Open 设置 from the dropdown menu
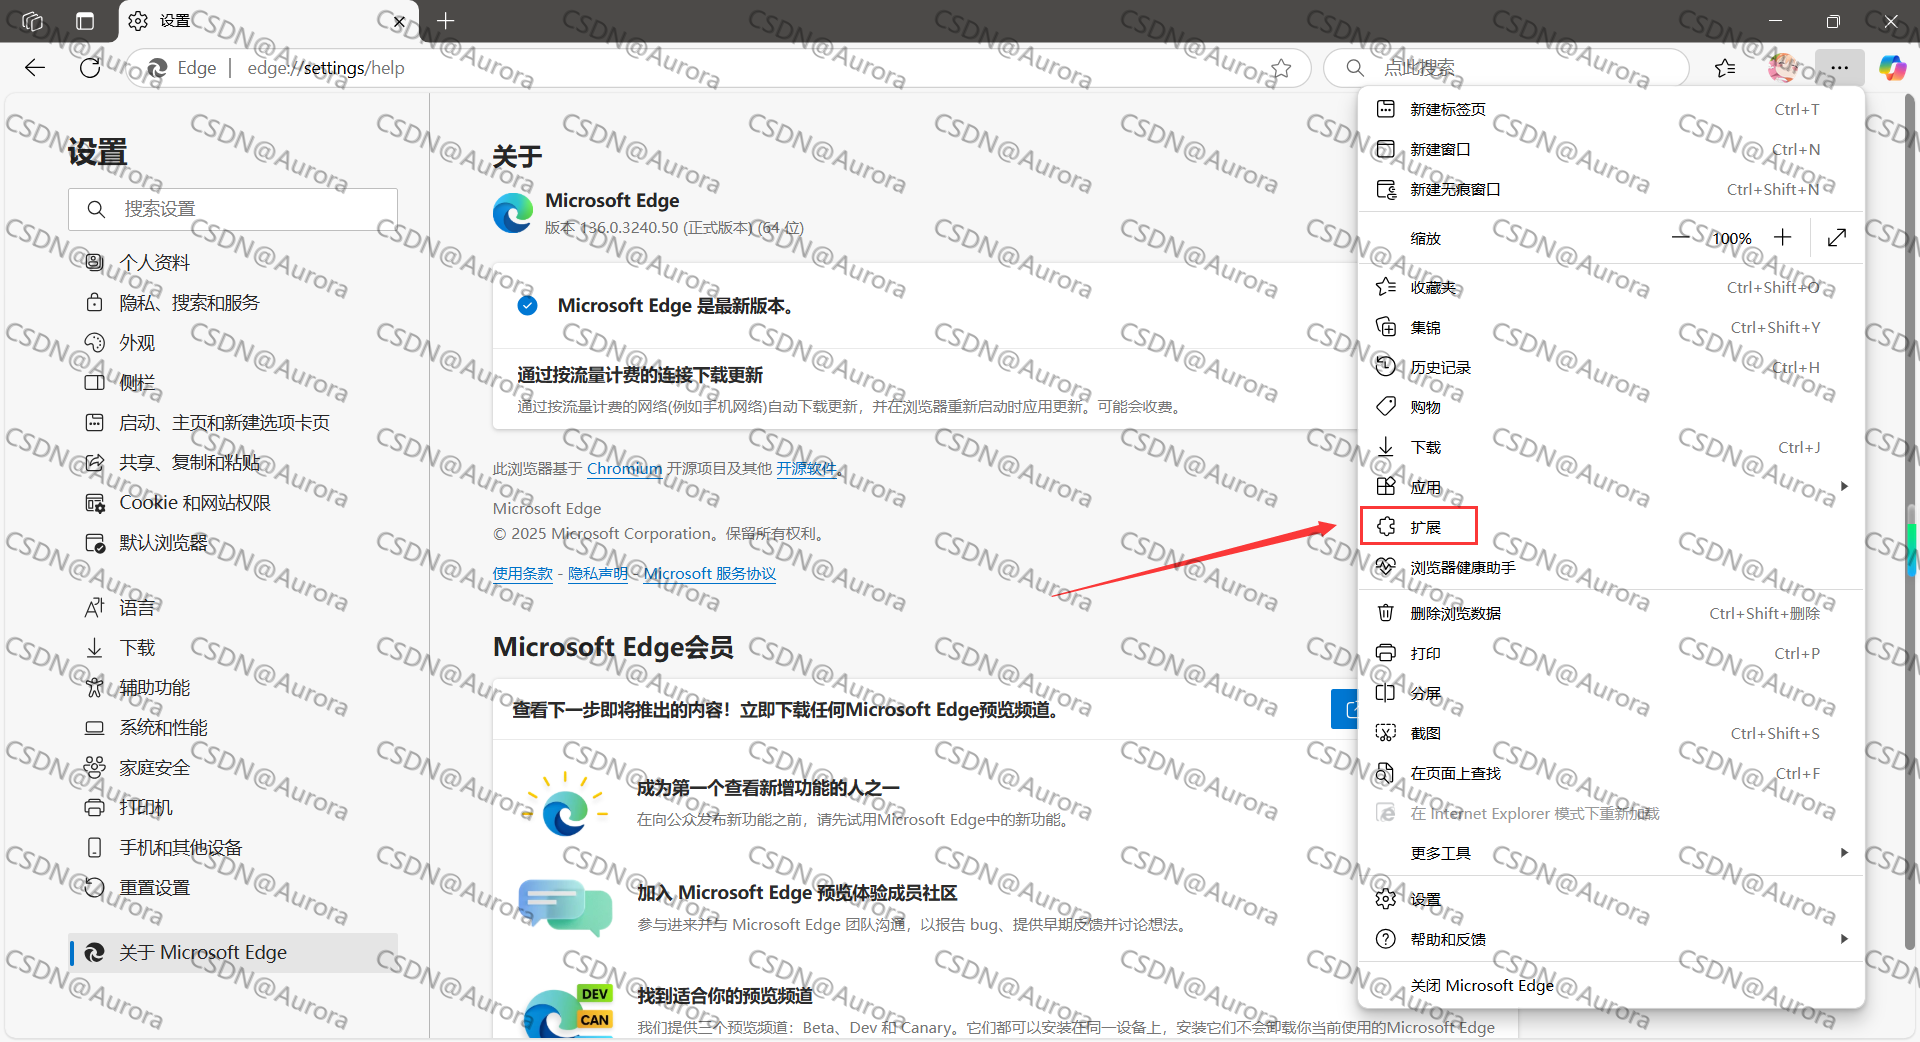 1611,899
